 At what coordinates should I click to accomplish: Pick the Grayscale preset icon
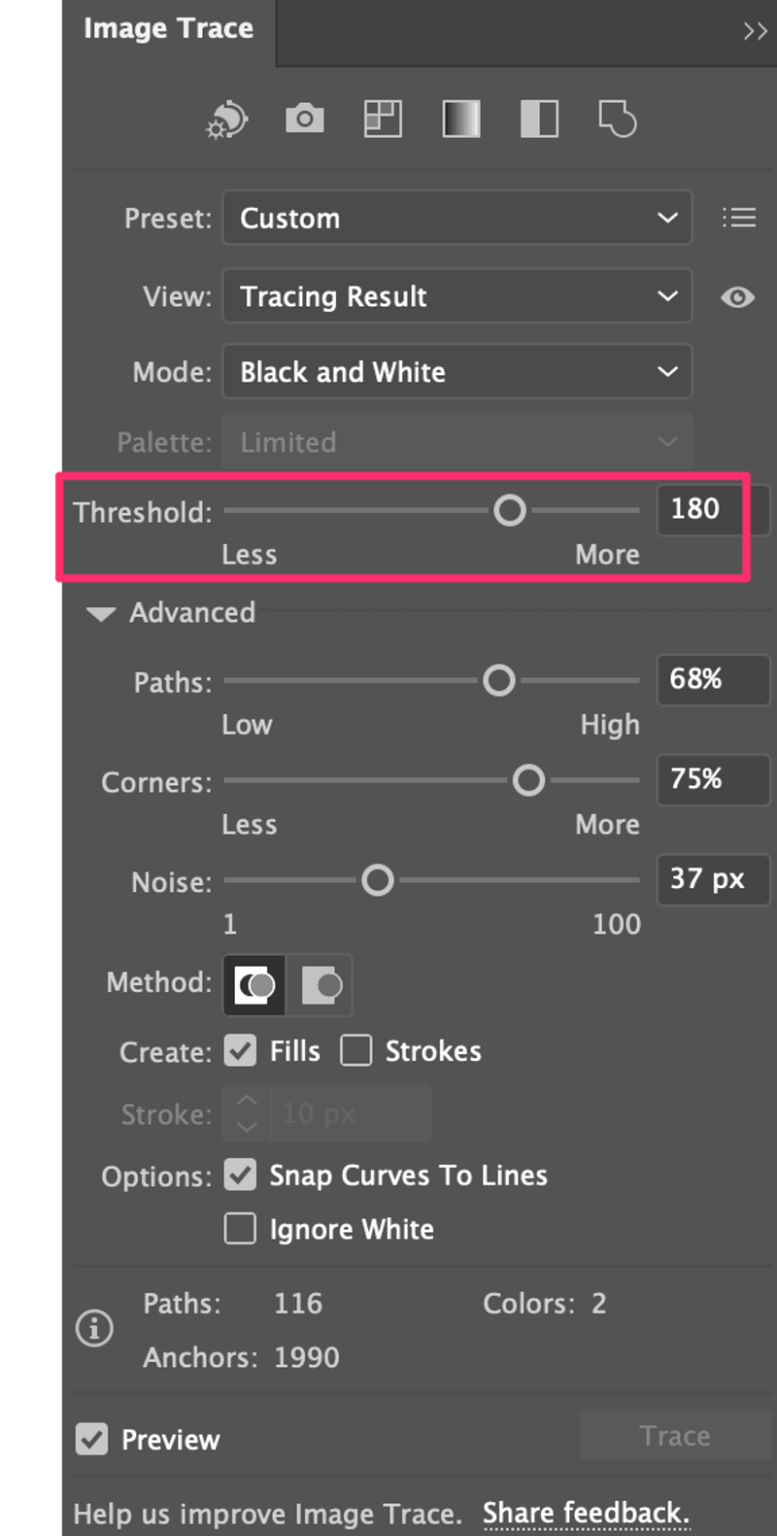[459, 118]
